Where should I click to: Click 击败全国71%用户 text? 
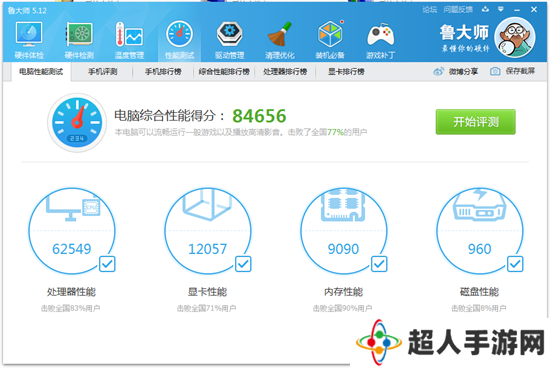207,308
